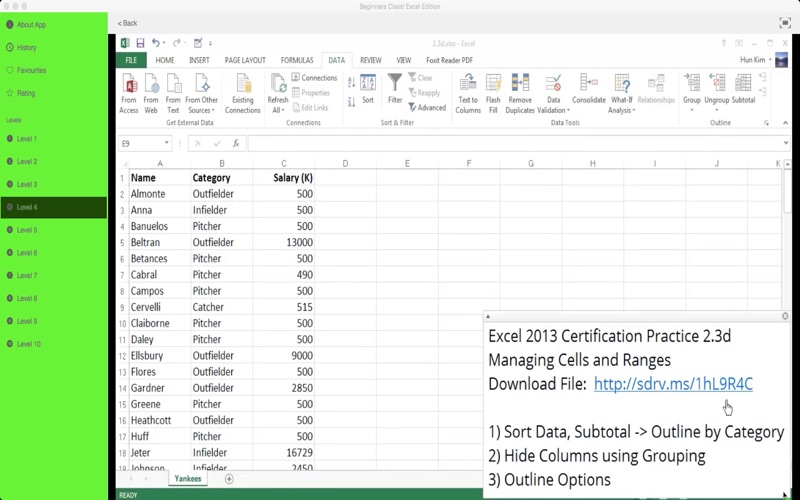This screenshot has height=500, width=800.
Task: Switch to the REVIEW tab
Action: [371, 60]
